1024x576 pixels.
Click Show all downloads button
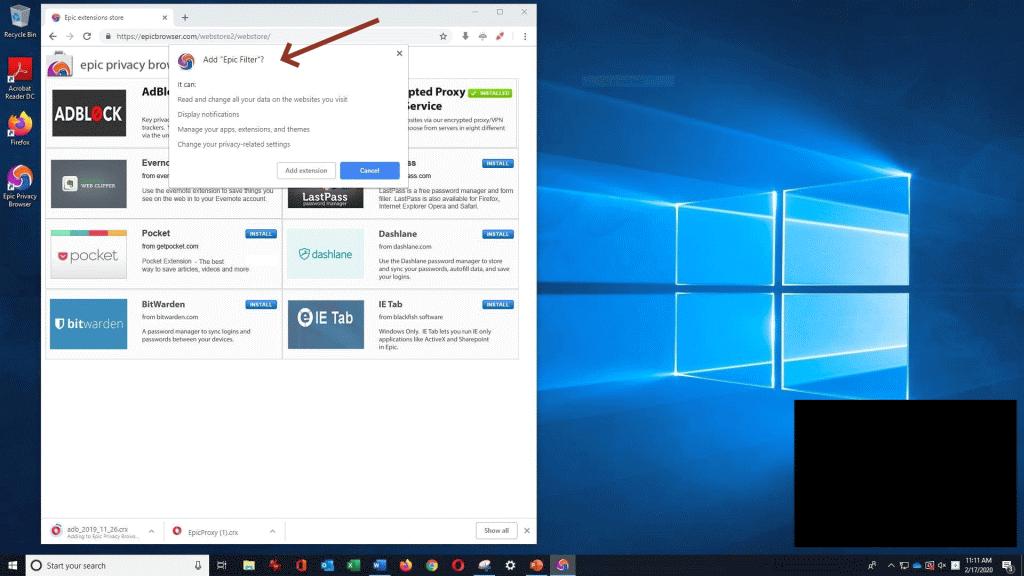[x=496, y=531]
